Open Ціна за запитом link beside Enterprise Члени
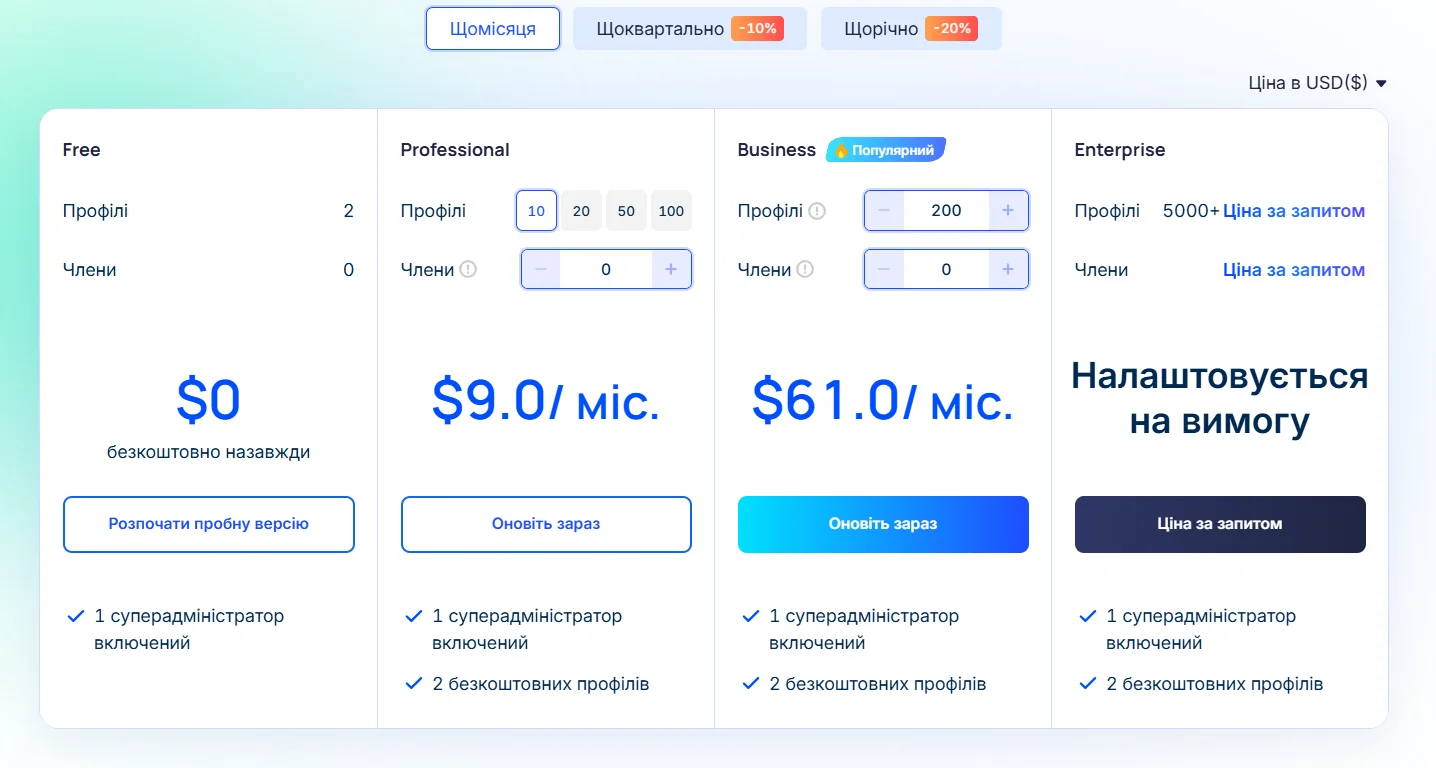 [x=1294, y=269]
